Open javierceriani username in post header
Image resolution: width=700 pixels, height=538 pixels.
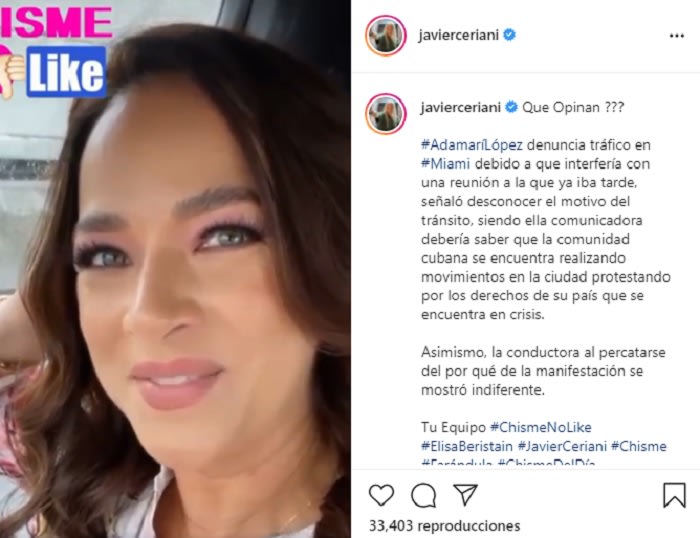pos(458,35)
